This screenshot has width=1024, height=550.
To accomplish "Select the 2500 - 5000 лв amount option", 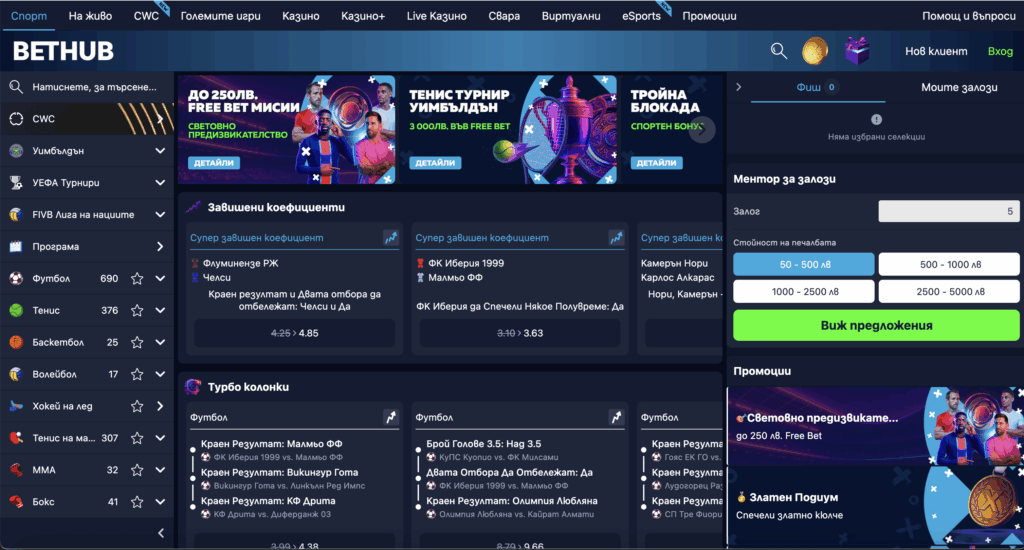I will click(948, 291).
